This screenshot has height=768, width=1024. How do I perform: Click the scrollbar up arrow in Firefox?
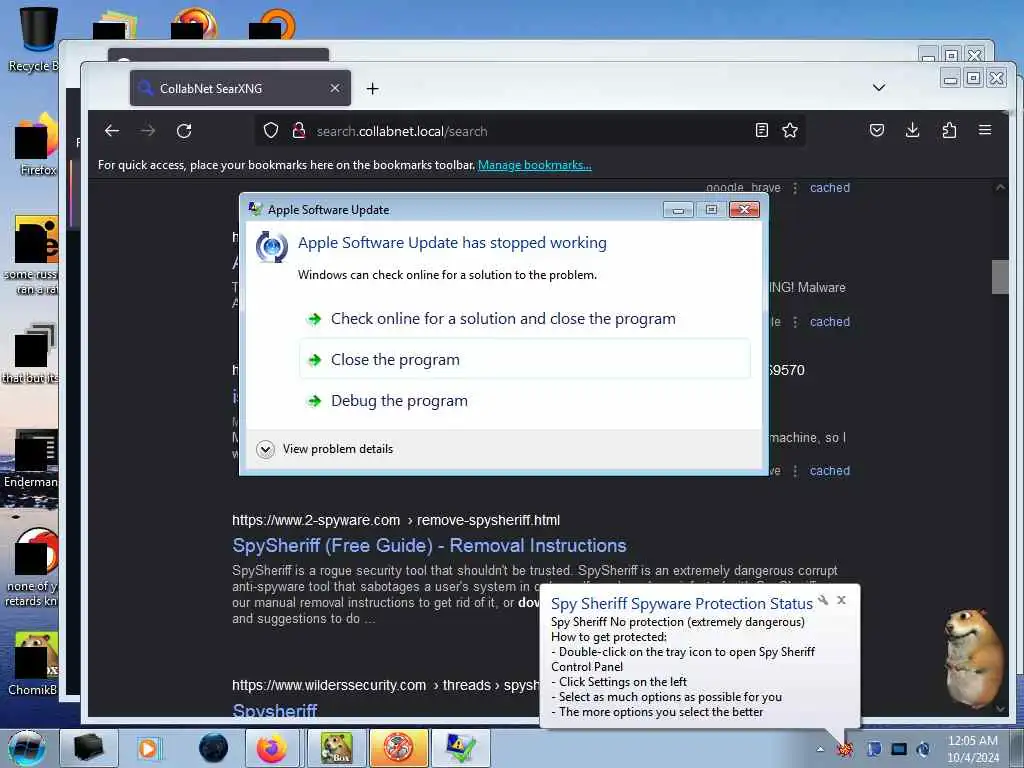point(1000,188)
